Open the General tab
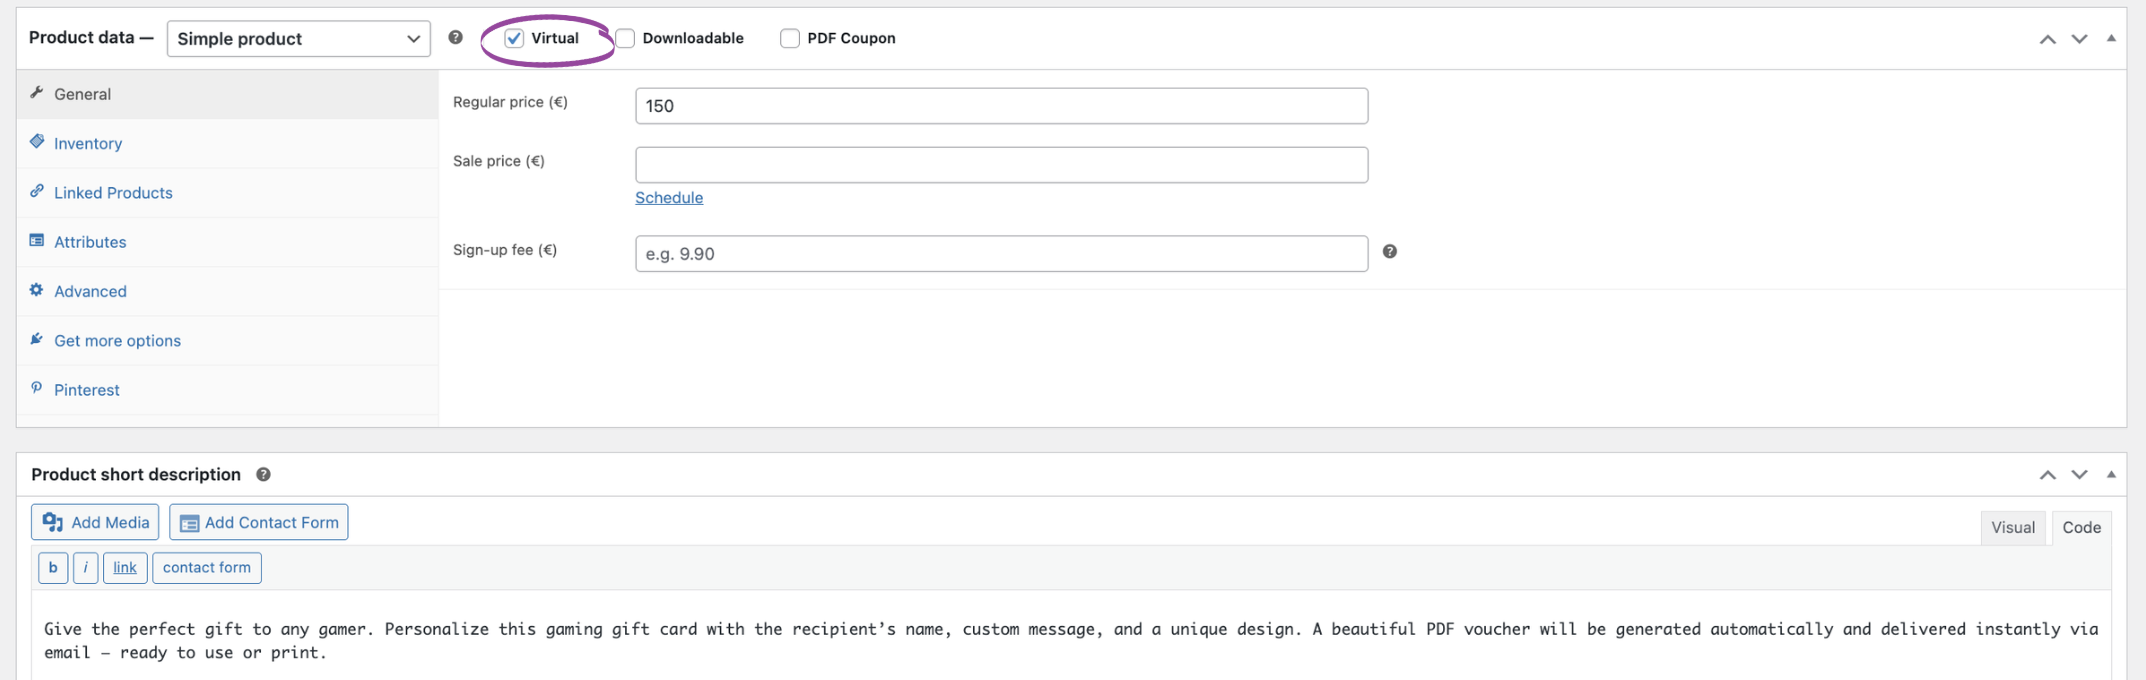 pos(228,94)
